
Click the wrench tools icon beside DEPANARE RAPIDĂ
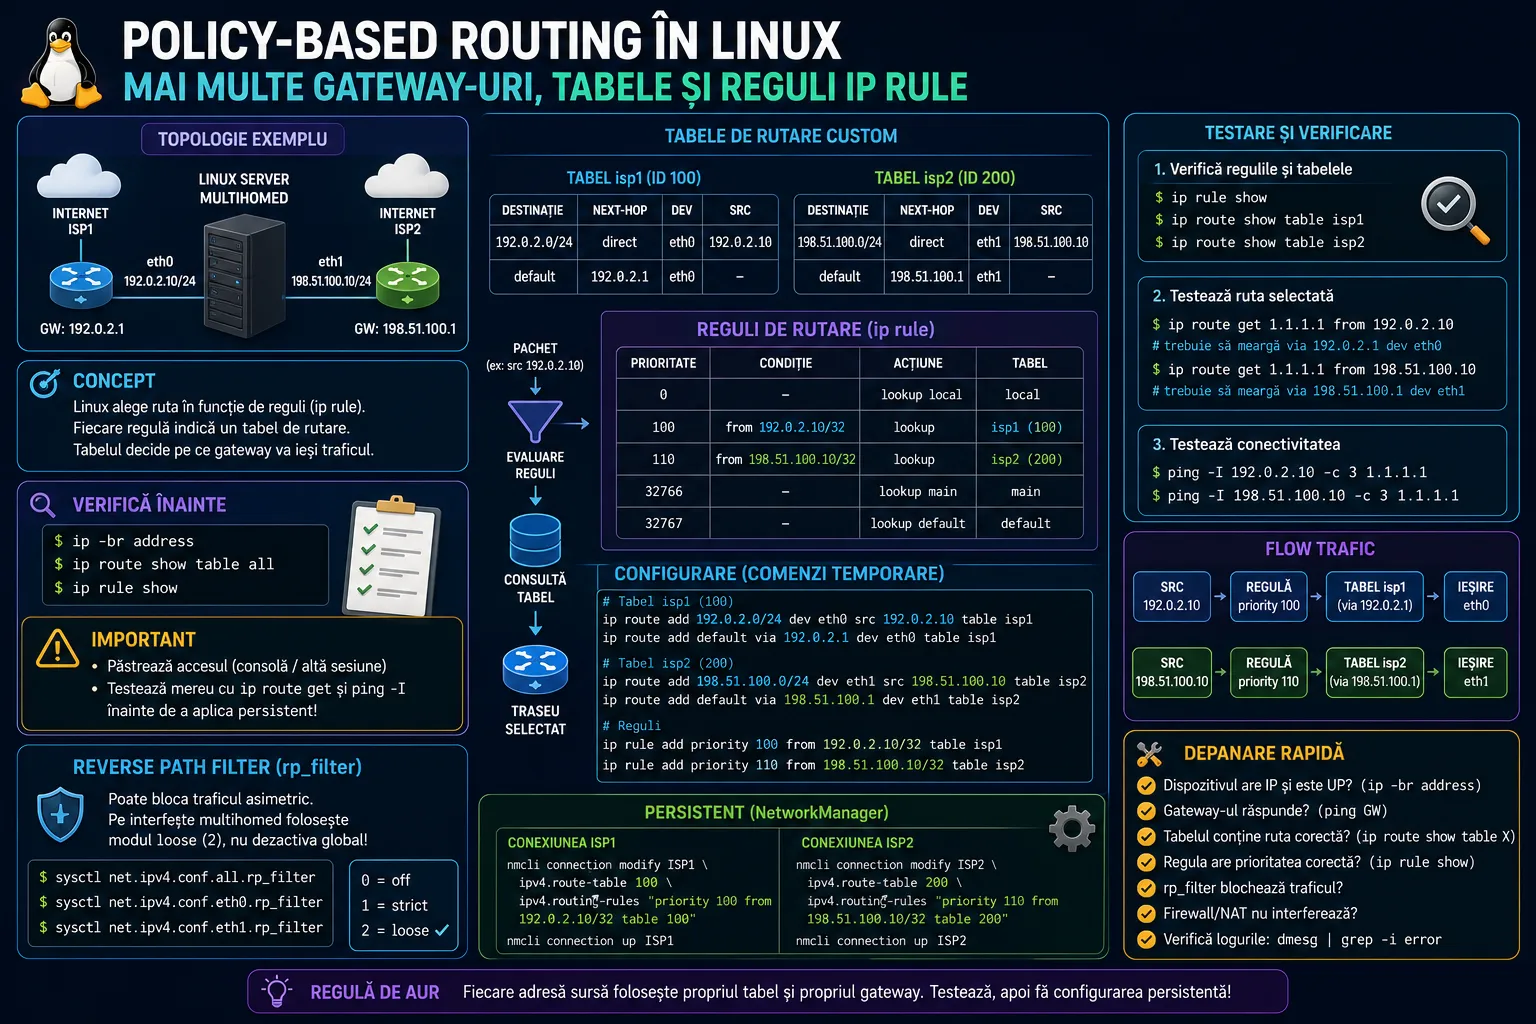(x=1150, y=754)
